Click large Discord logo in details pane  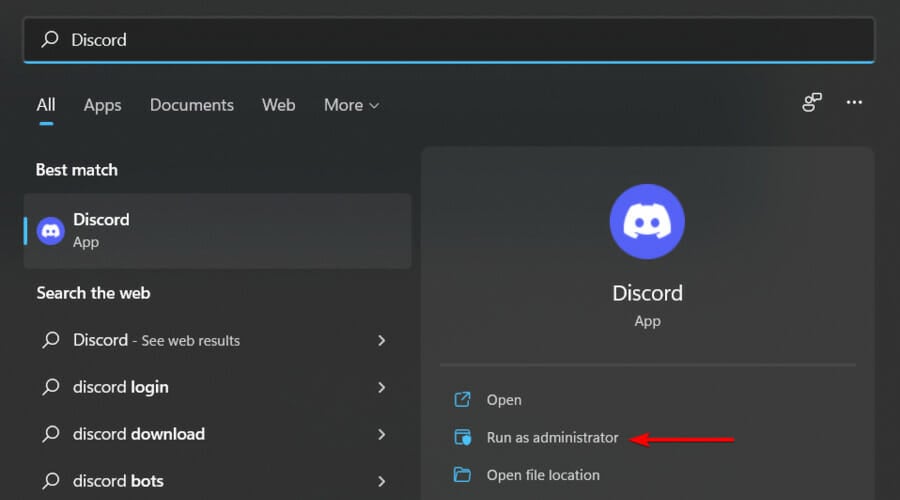647,222
